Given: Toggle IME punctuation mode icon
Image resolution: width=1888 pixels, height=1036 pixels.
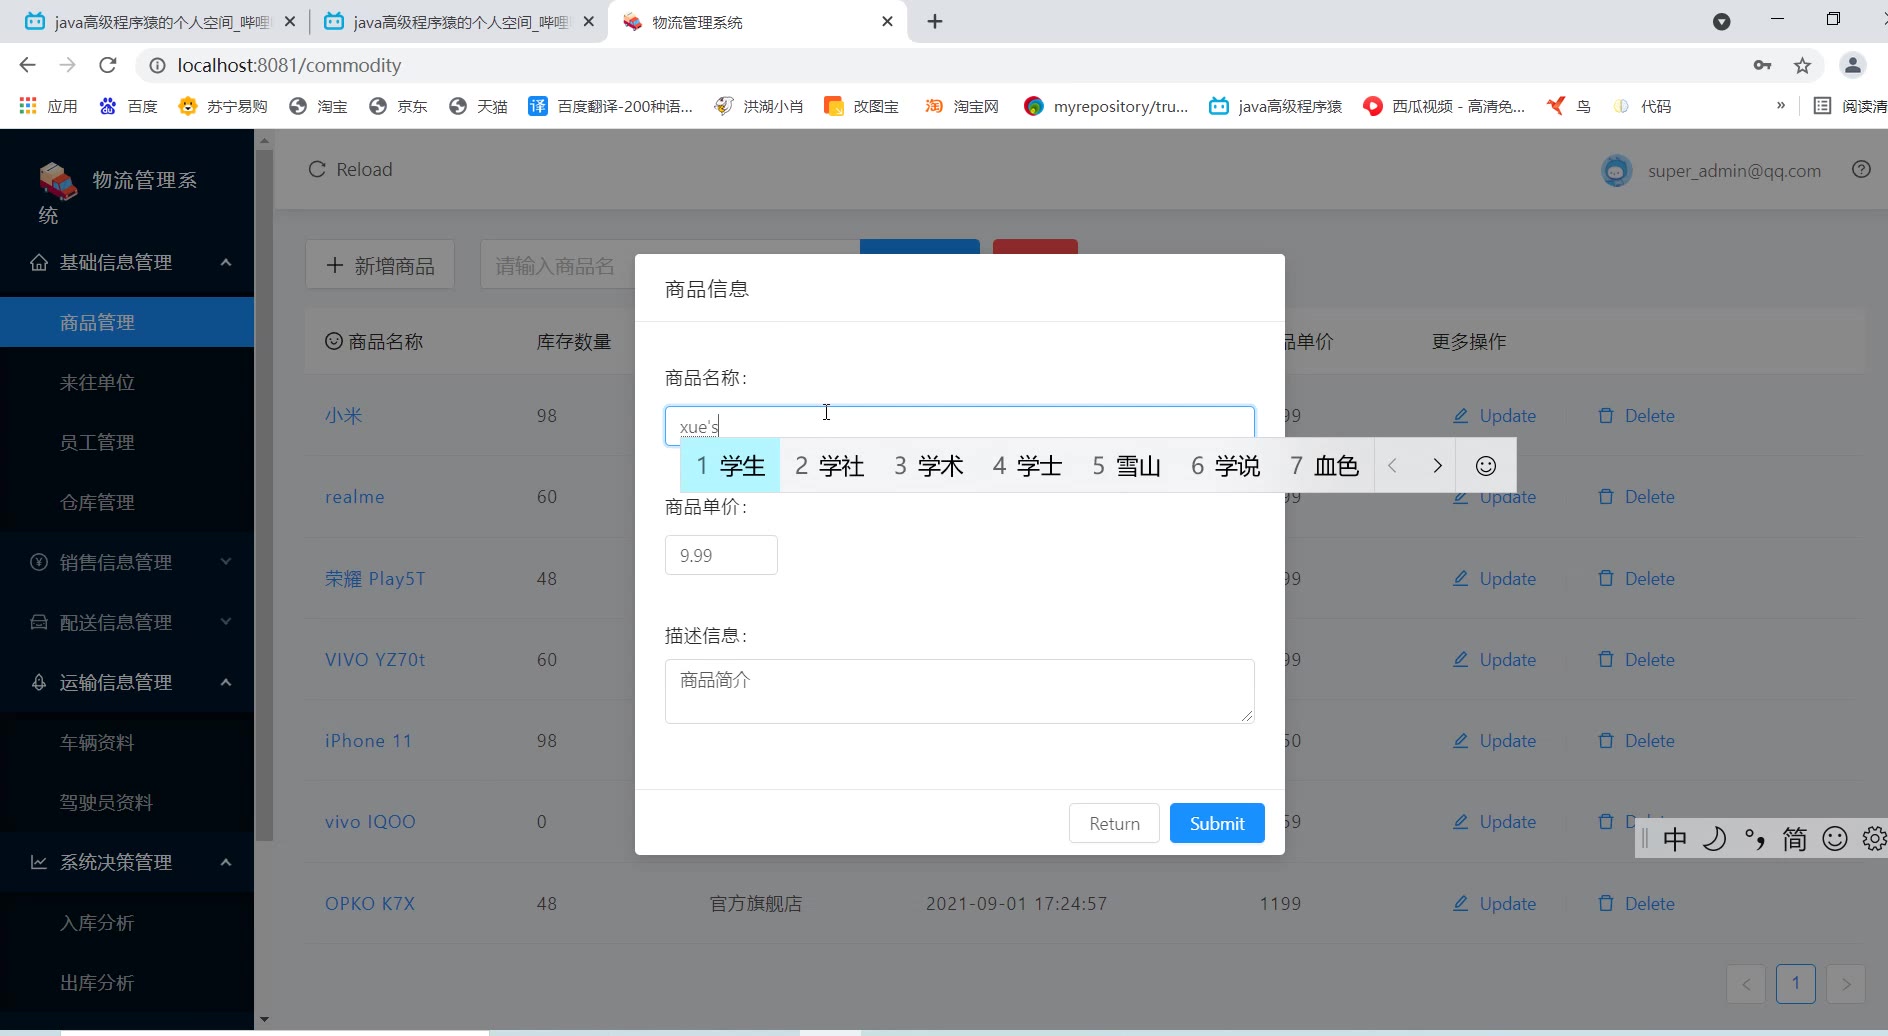Looking at the screenshot, I should pyautogui.click(x=1755, y=839).
